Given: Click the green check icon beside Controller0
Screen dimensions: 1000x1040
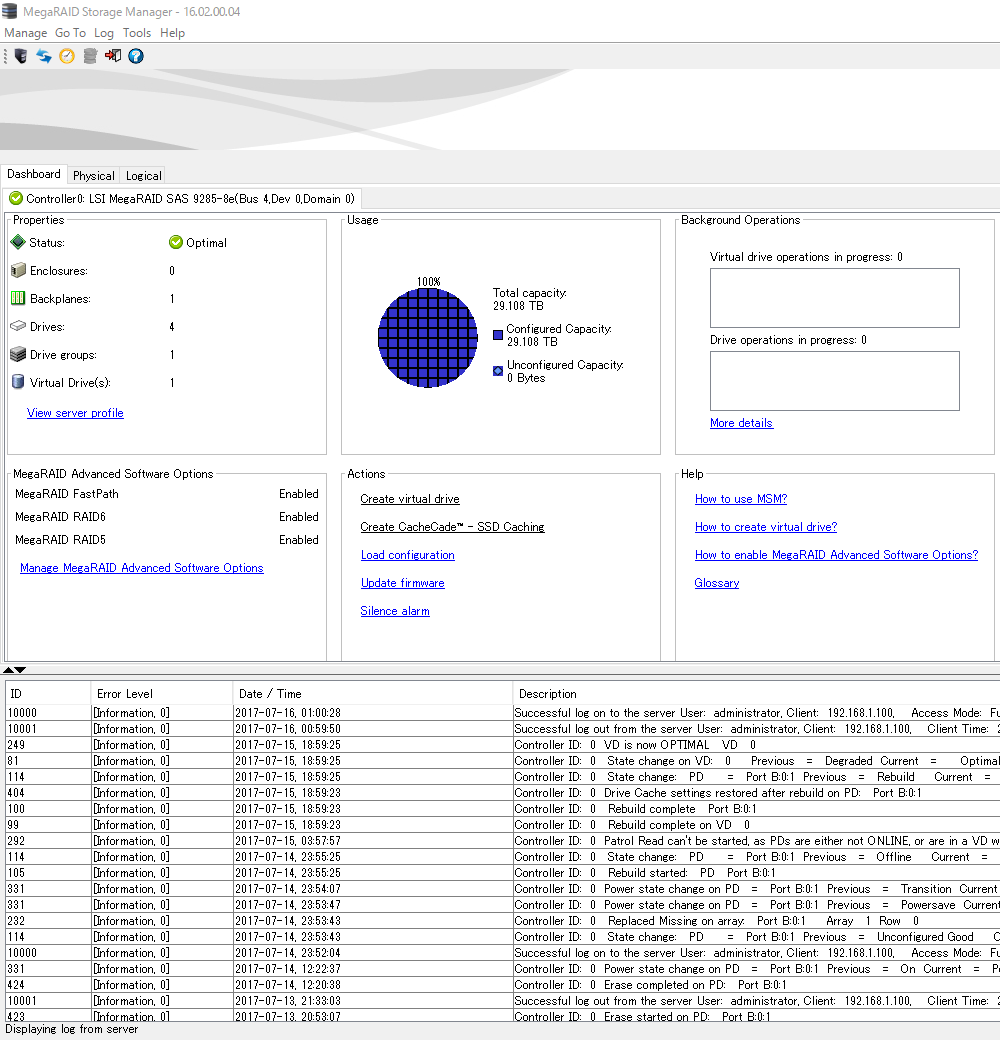Looking at the screenshot, I should (16, 198).
